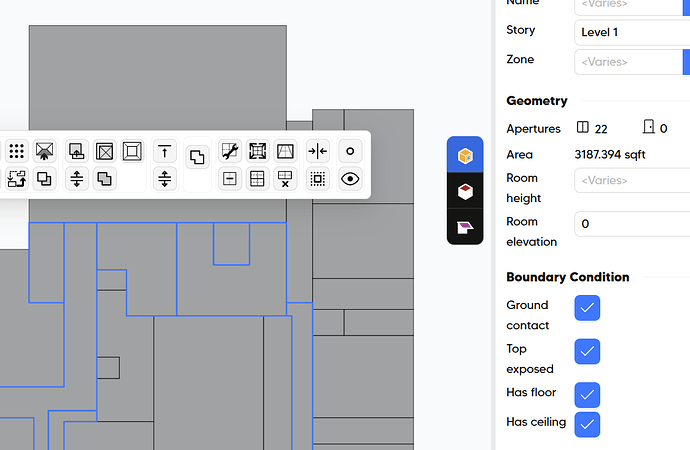Click the four-pane window grid icon
Viewport: 690px width, 450px height.
click(x=257, y=179)
